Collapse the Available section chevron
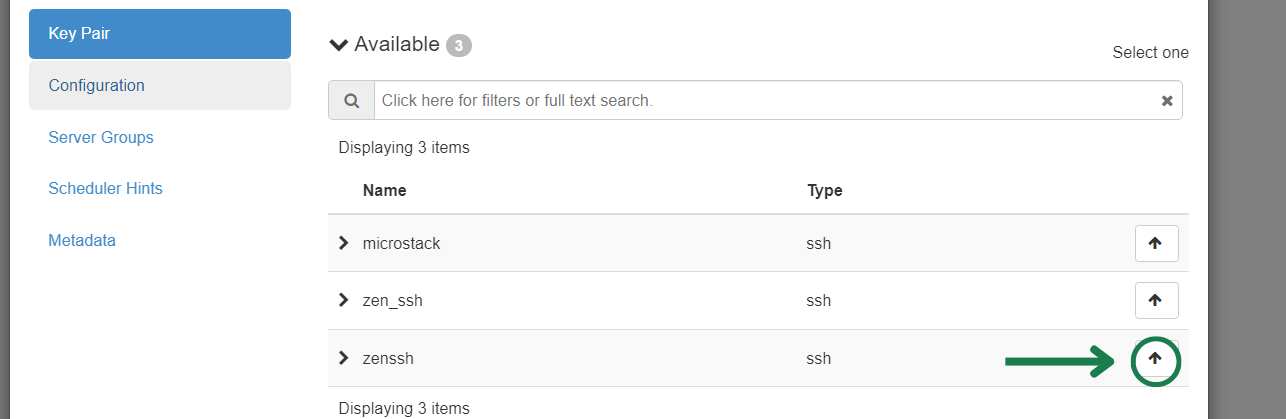 pos(338,45)
